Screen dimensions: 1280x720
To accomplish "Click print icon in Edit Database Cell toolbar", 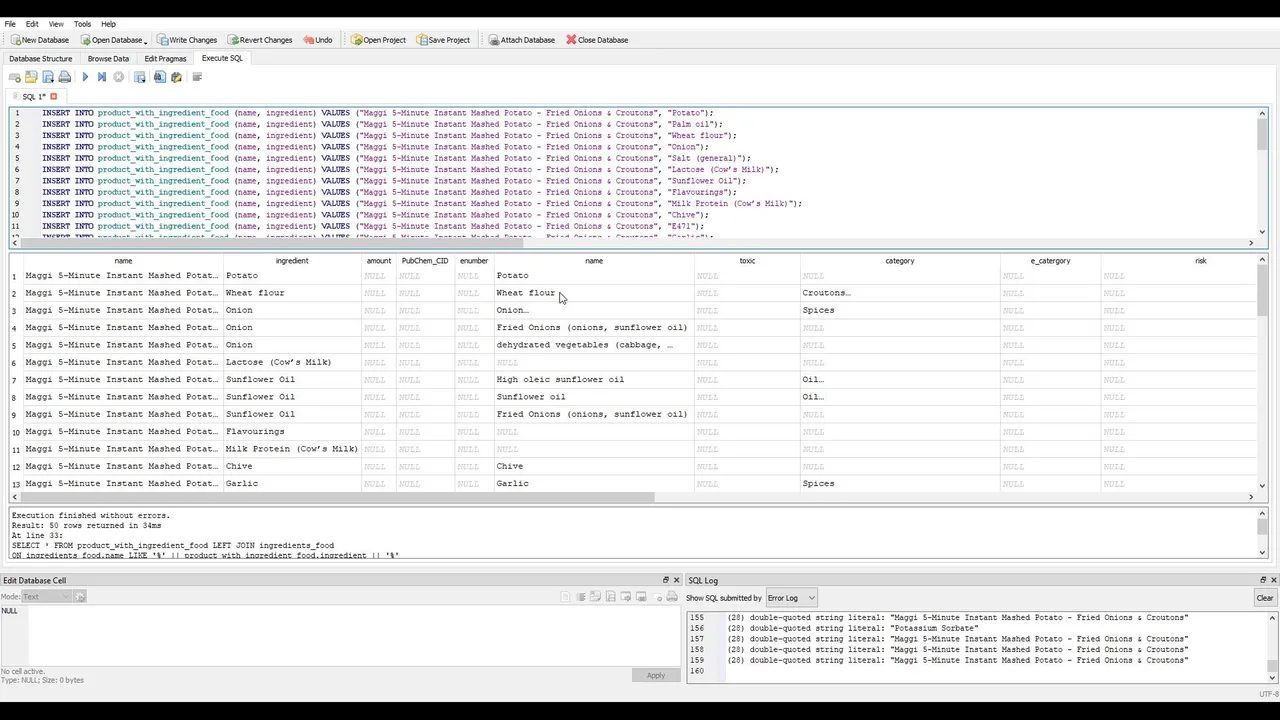I will point(672,597).
